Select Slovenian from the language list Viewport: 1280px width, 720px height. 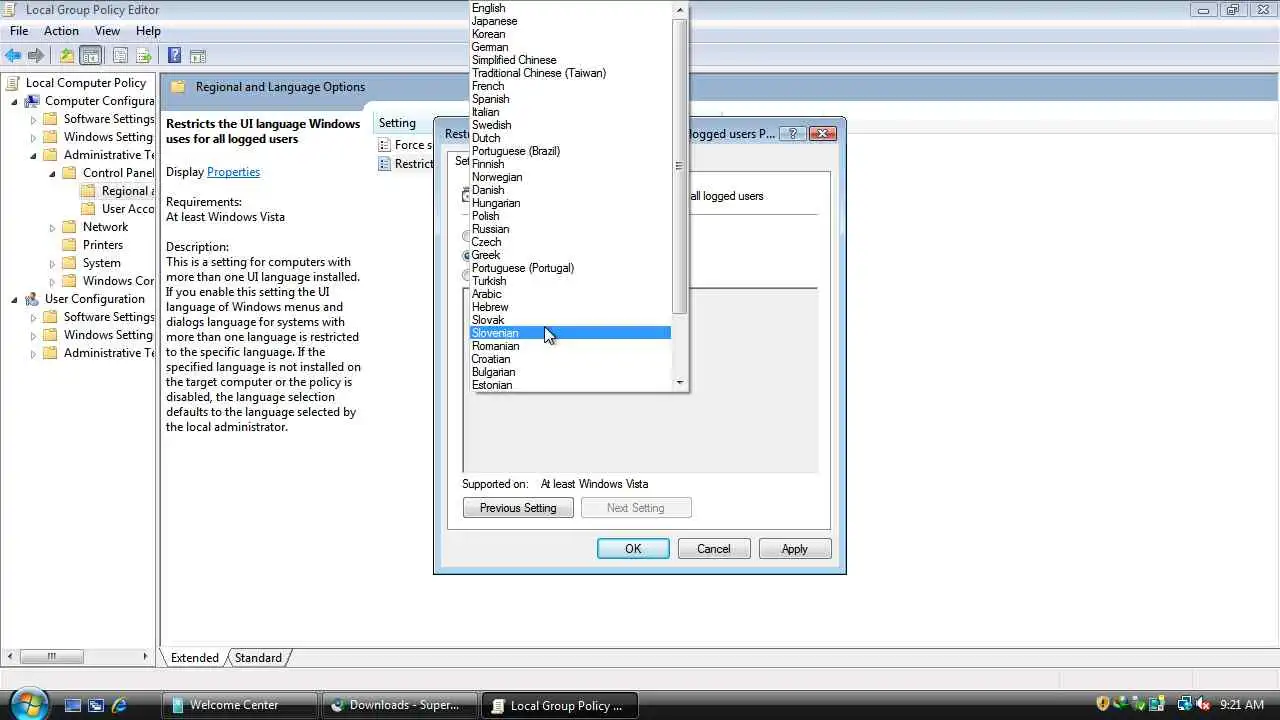(570, 333)
